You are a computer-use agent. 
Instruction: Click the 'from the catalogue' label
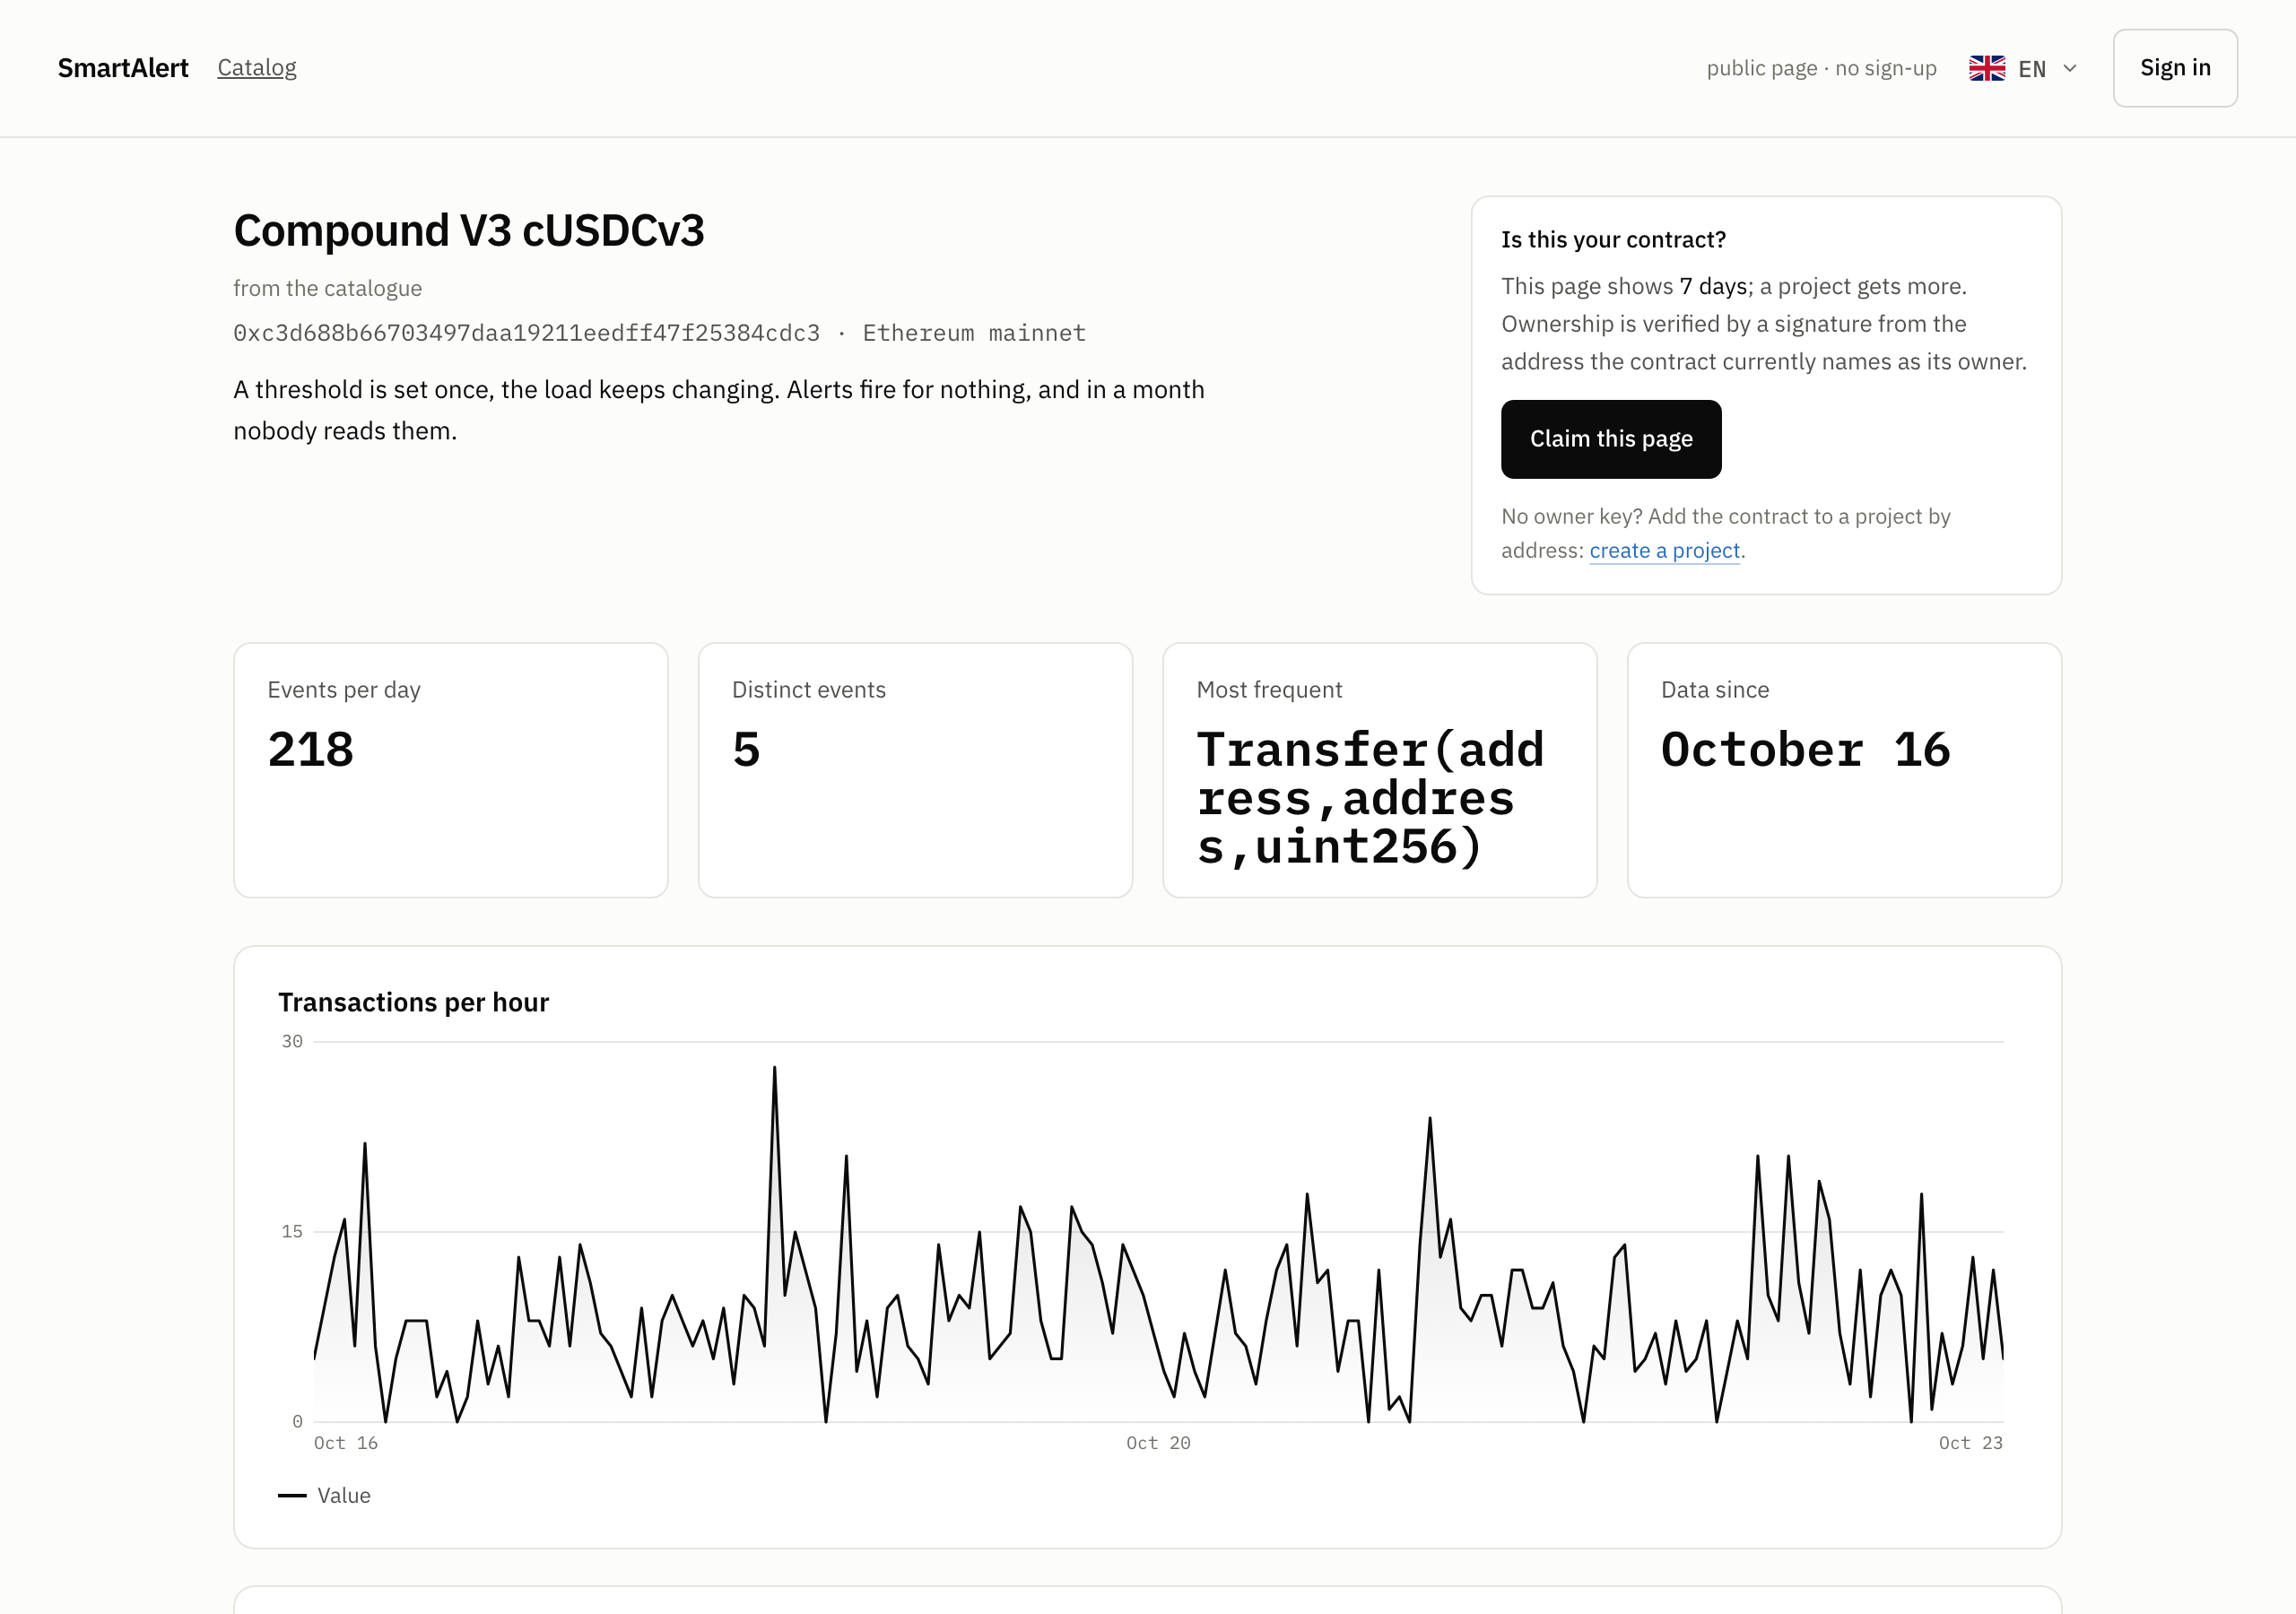[327, 288]
